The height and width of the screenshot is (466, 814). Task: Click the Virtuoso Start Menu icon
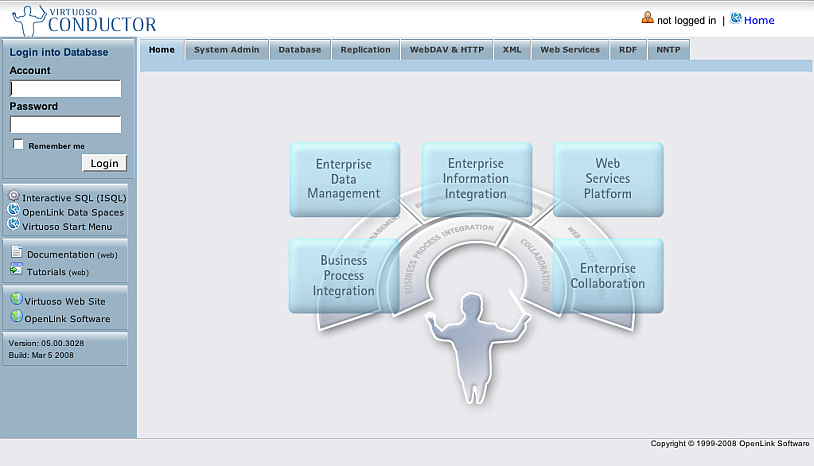point(14,225)
